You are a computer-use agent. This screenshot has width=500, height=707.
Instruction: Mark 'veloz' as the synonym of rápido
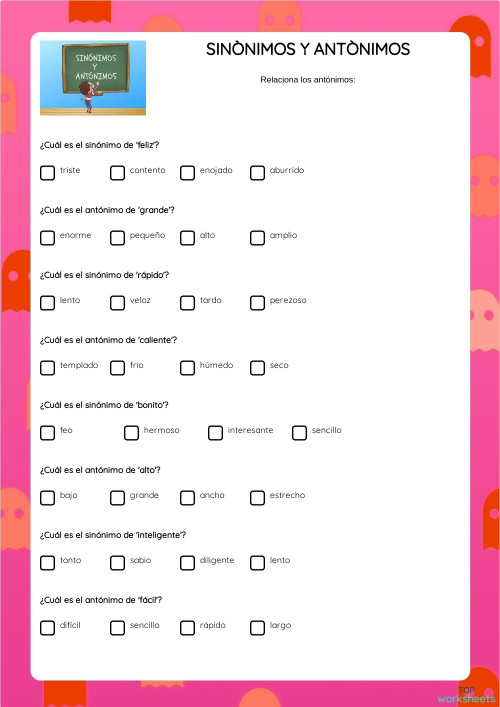(117, 303)
